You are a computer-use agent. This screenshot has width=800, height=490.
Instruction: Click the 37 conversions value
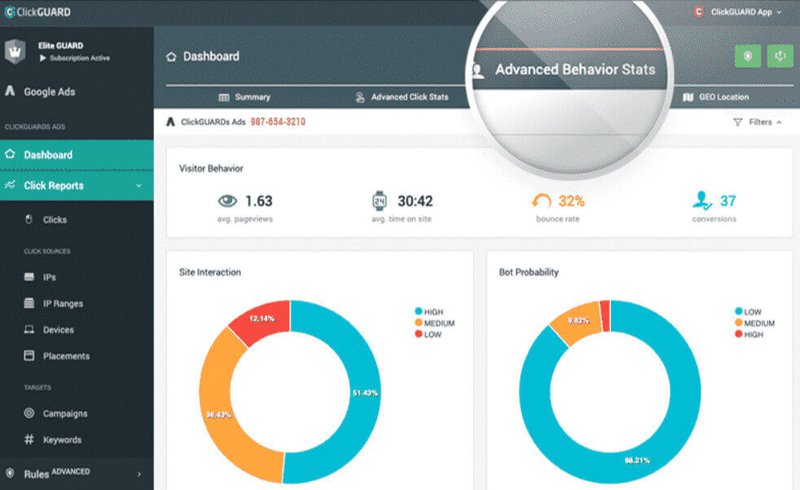point(728,201)
